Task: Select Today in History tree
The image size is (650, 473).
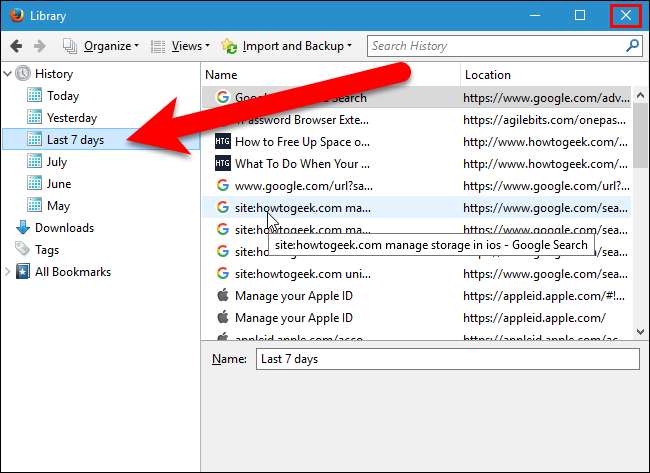Action: pos(63,96)
